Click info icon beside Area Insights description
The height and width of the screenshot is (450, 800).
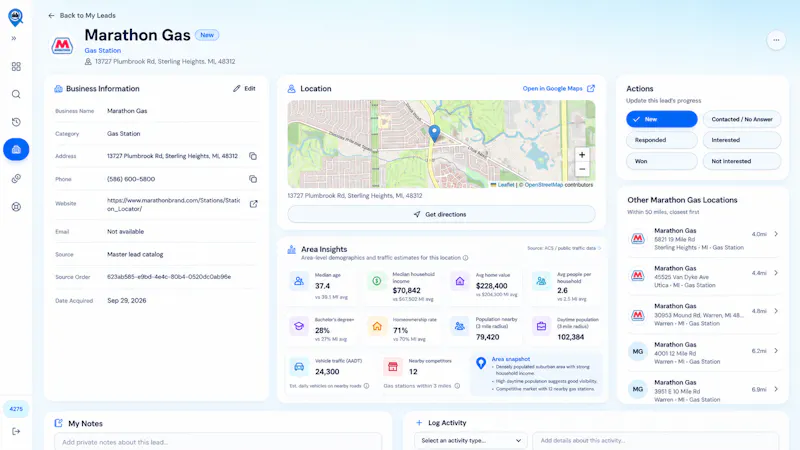coord(465,258)
